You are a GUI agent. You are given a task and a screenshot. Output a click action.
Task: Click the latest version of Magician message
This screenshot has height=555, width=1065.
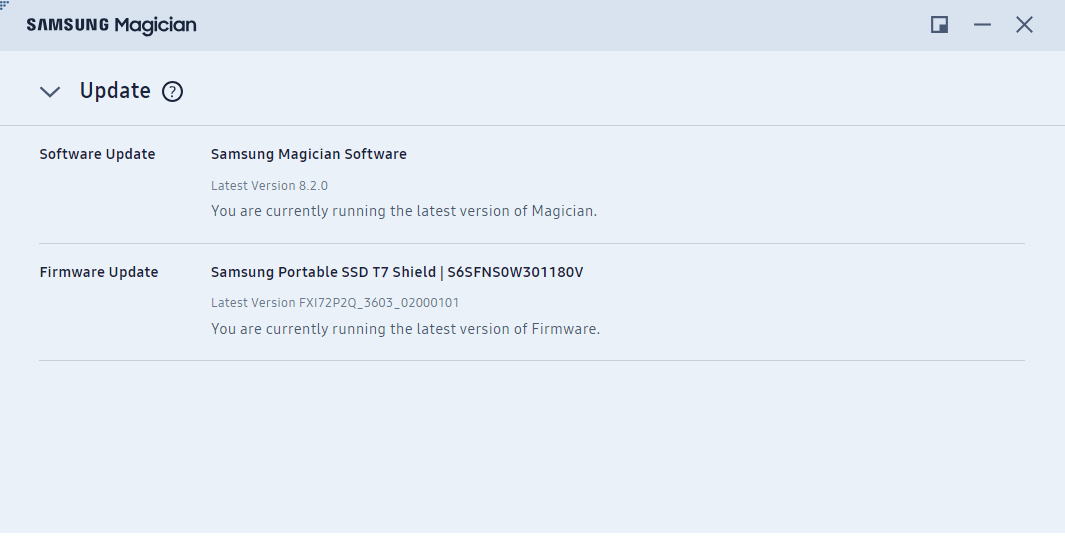(403, 211)
